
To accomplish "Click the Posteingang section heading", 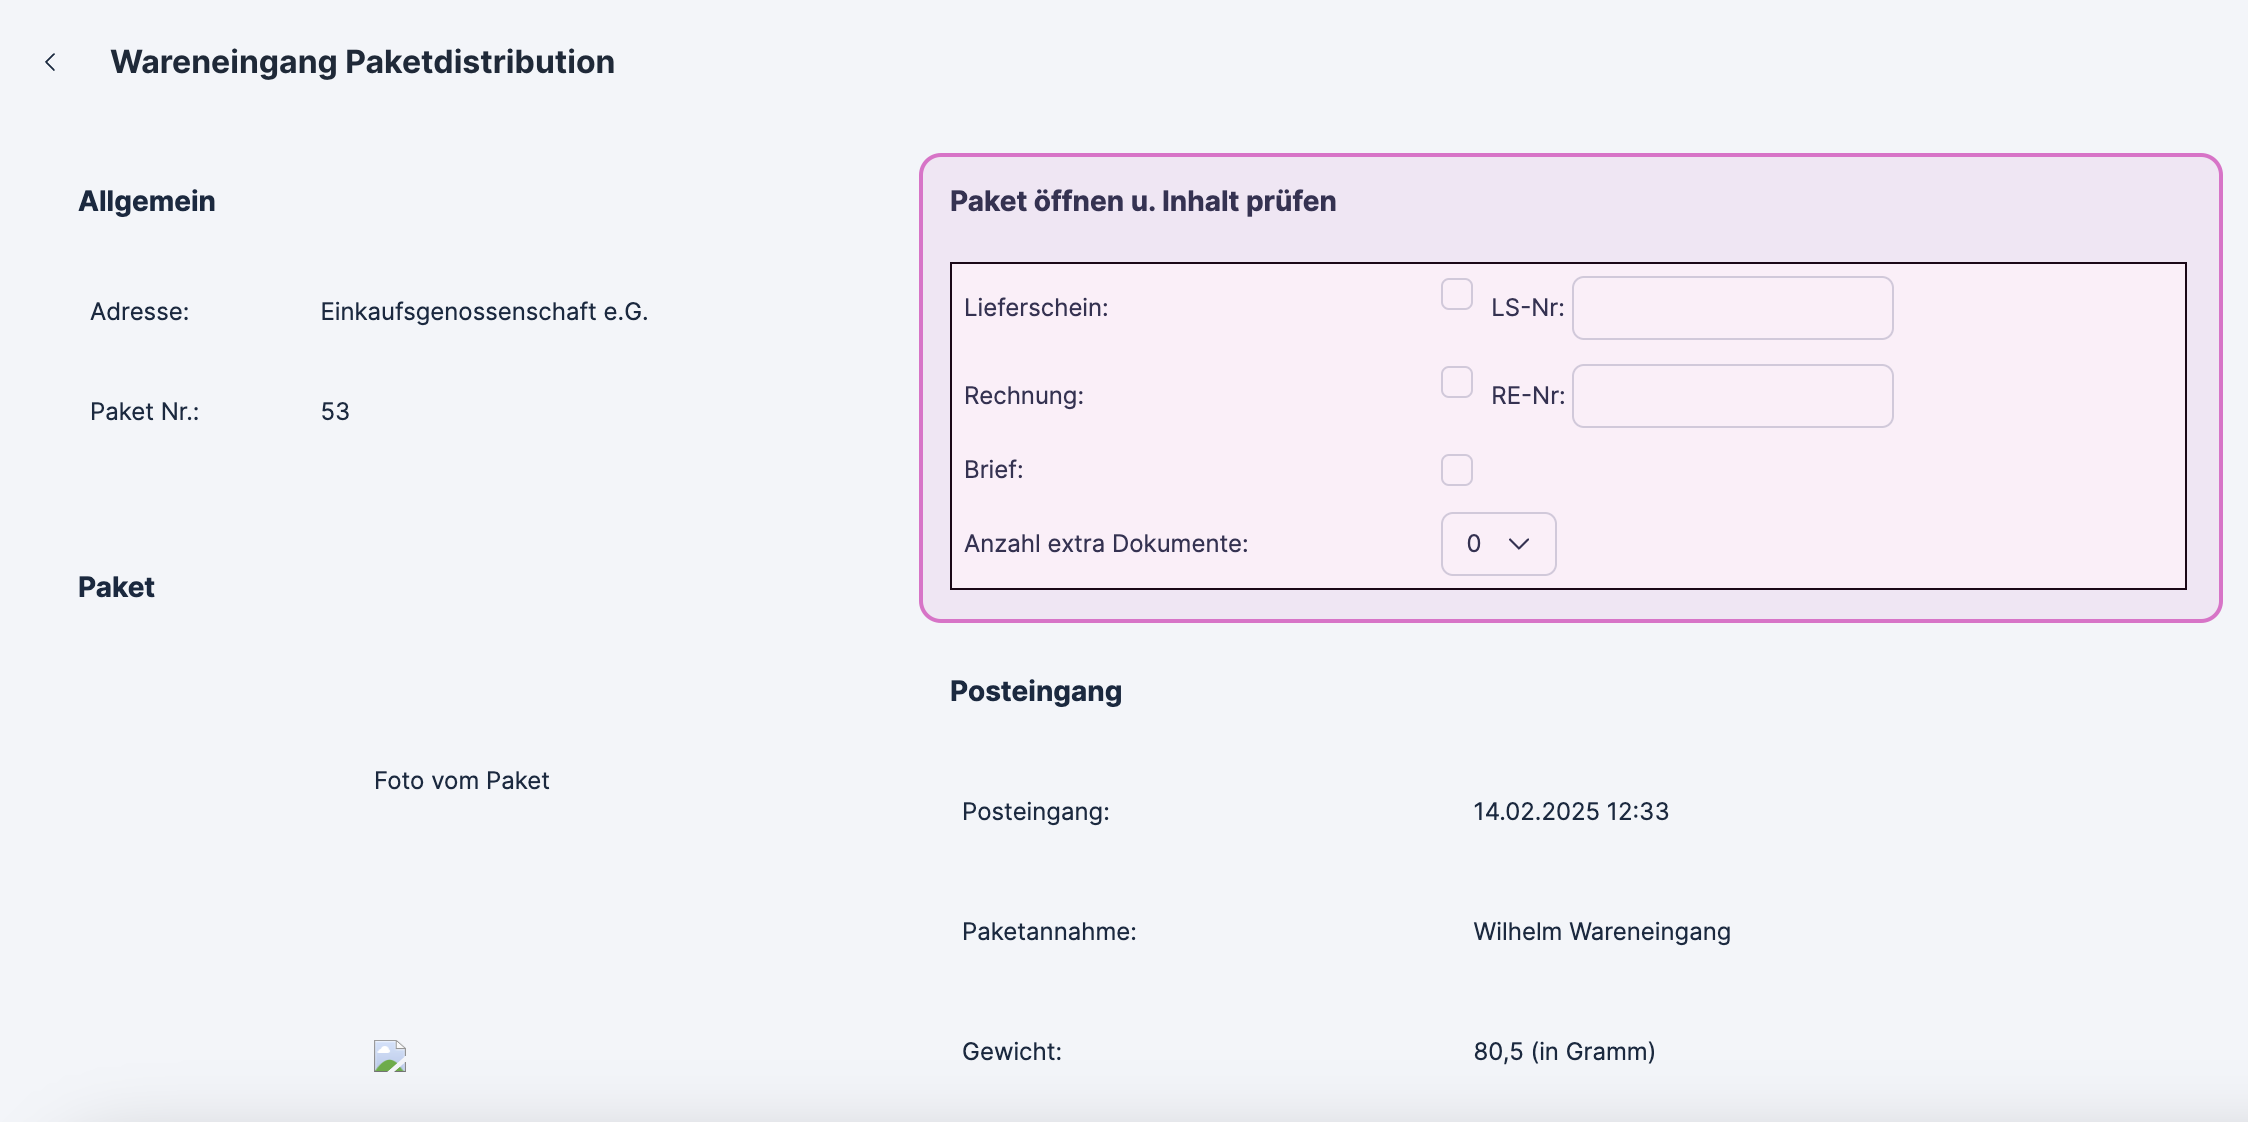I will (1035, 691).
